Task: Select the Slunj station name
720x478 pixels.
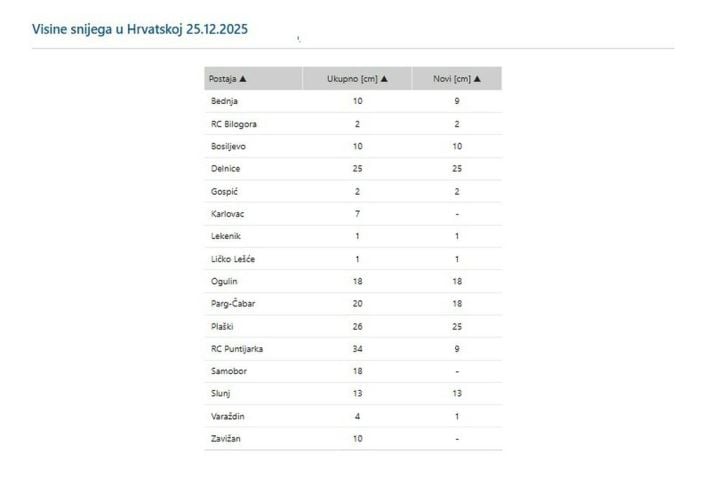Action: click(222, 394)
